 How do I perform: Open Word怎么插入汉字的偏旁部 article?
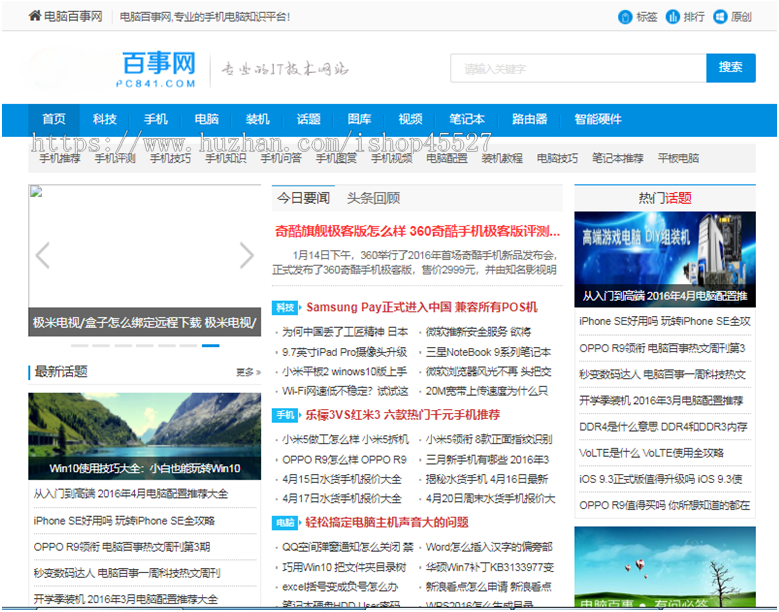(489, 547)
